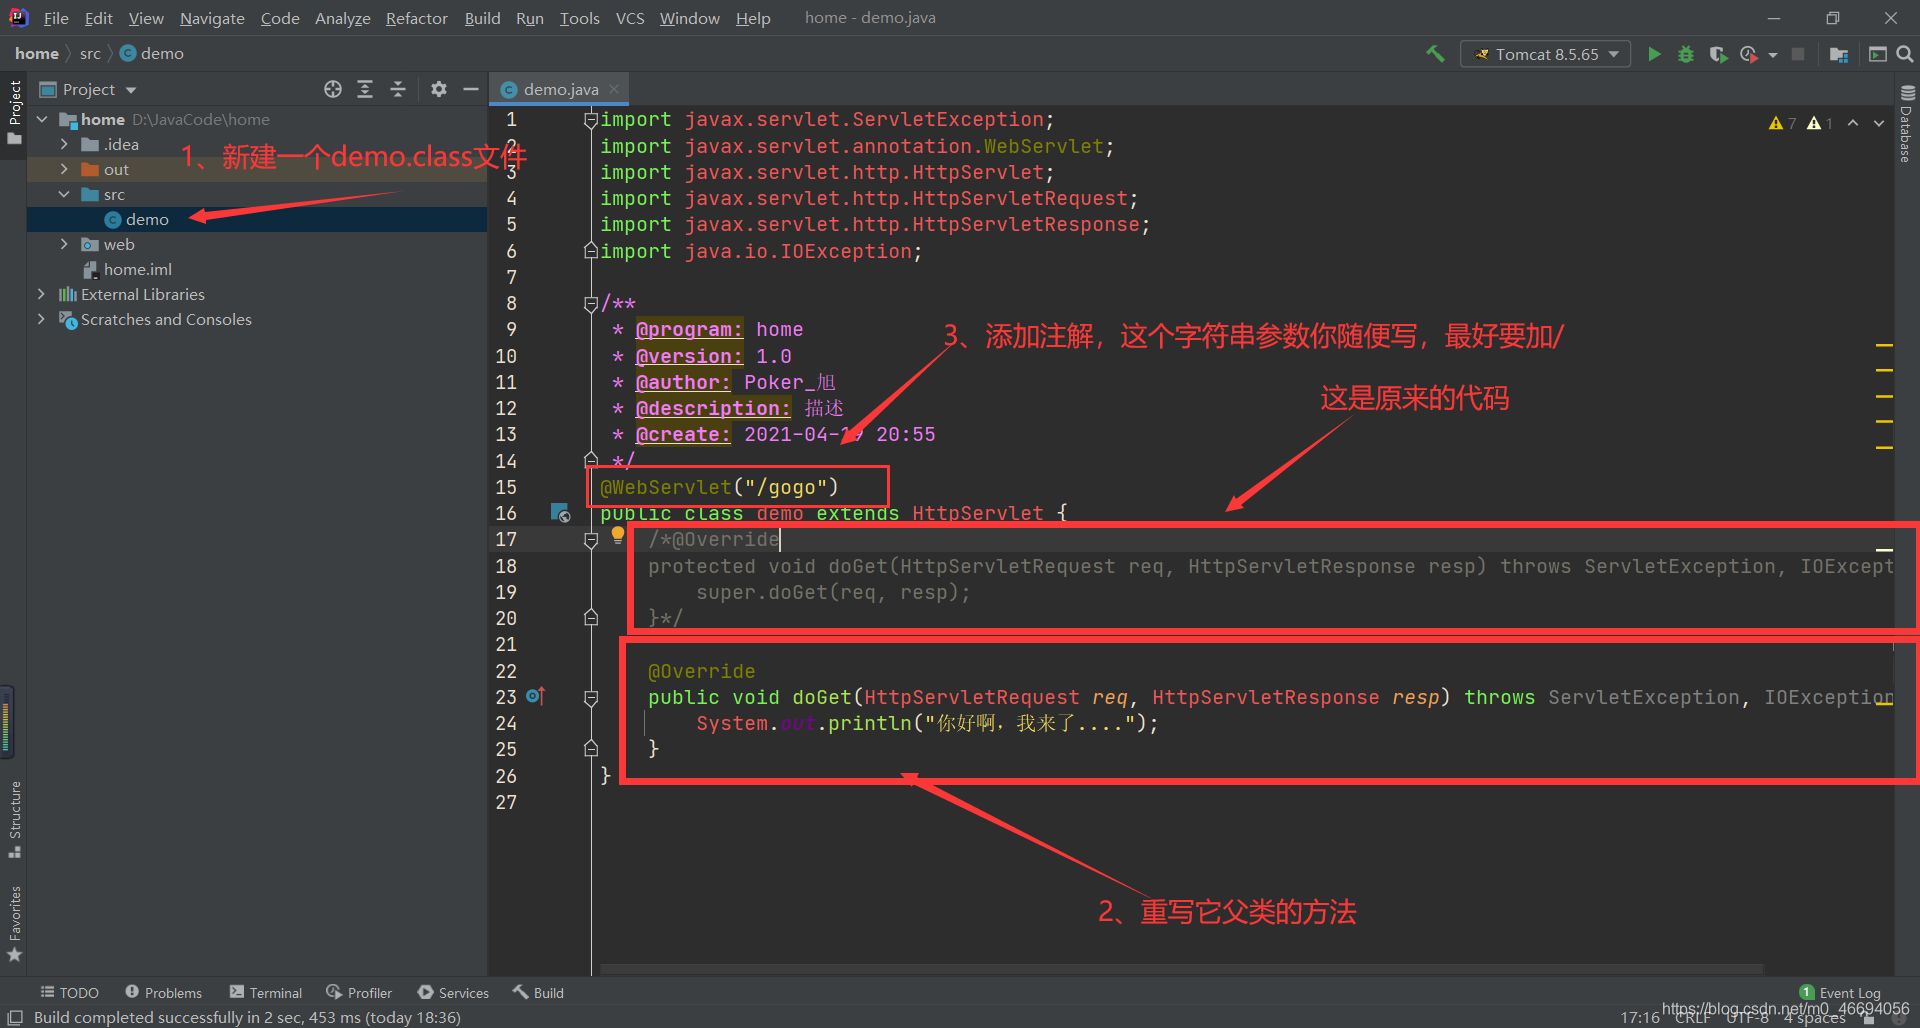Open the Problems tool window
The height and width of the screenshot is (1028, 1920).
coord(163,992)
